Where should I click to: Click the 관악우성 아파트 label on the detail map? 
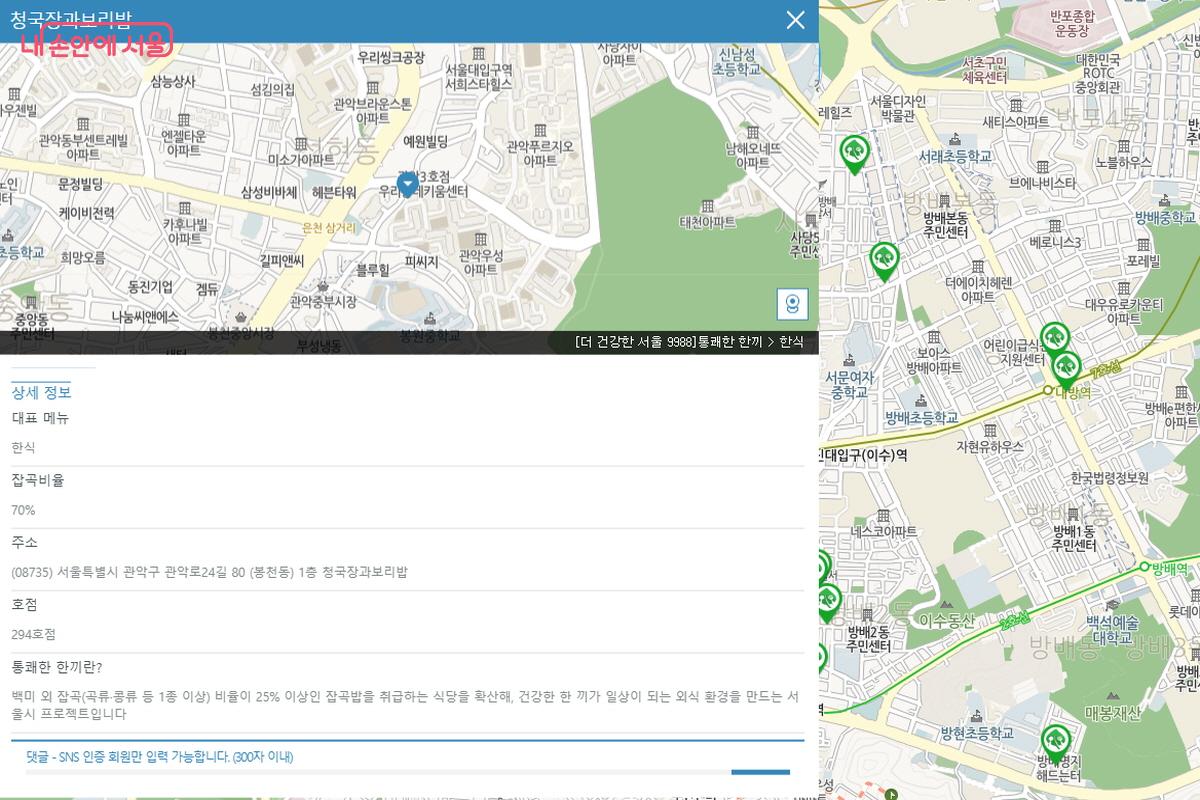[479, 262]
